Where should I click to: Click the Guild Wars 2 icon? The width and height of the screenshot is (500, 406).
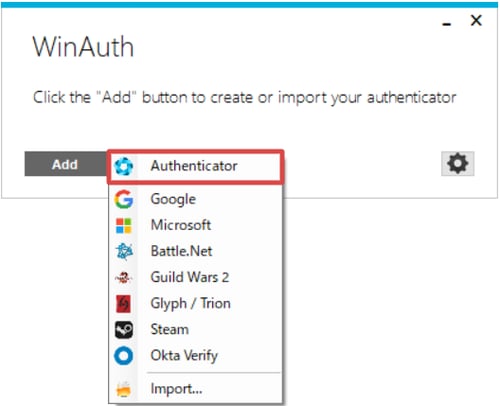point(124,277)
